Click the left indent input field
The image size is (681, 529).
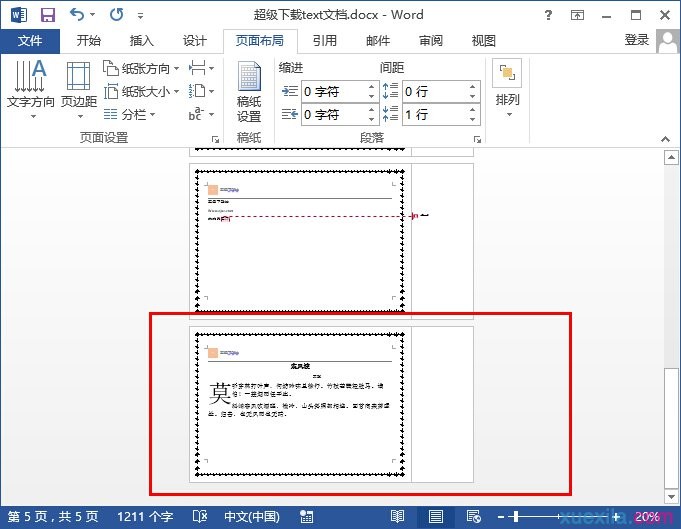coord(334,92)
